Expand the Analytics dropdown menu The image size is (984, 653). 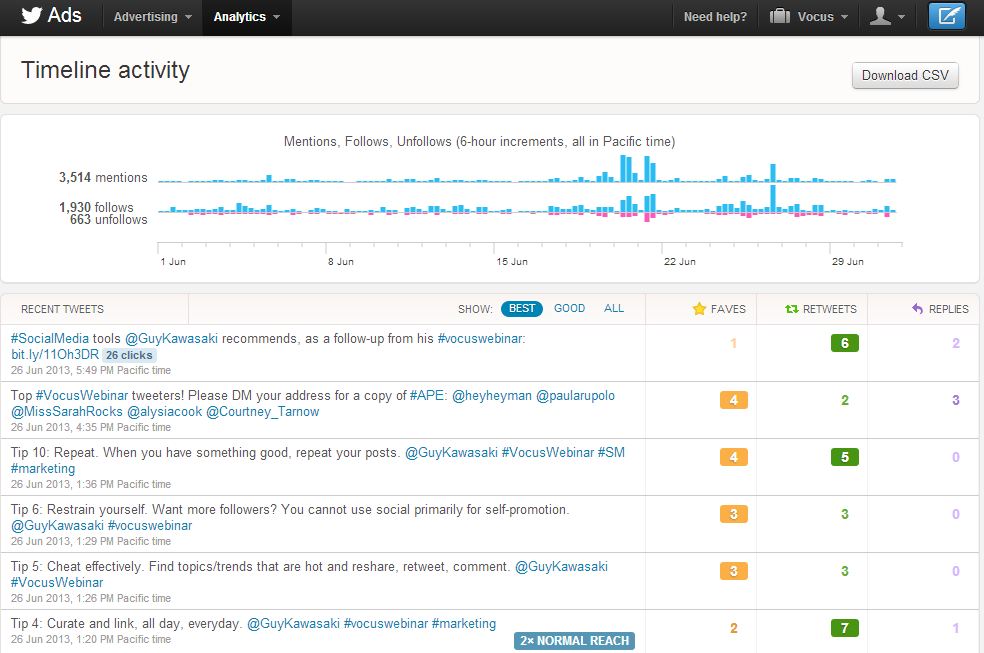point(246,17)
